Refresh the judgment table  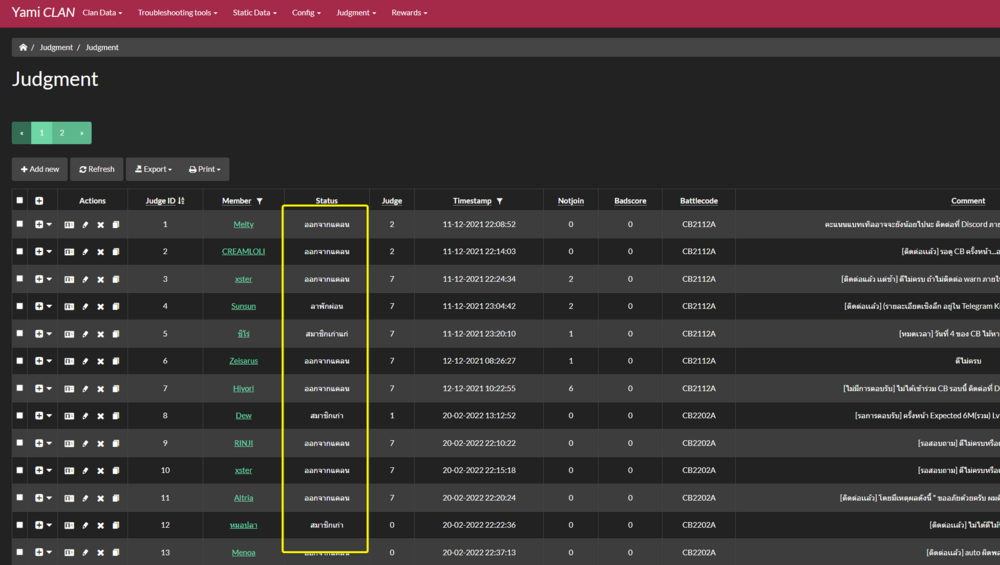[97, 169]
